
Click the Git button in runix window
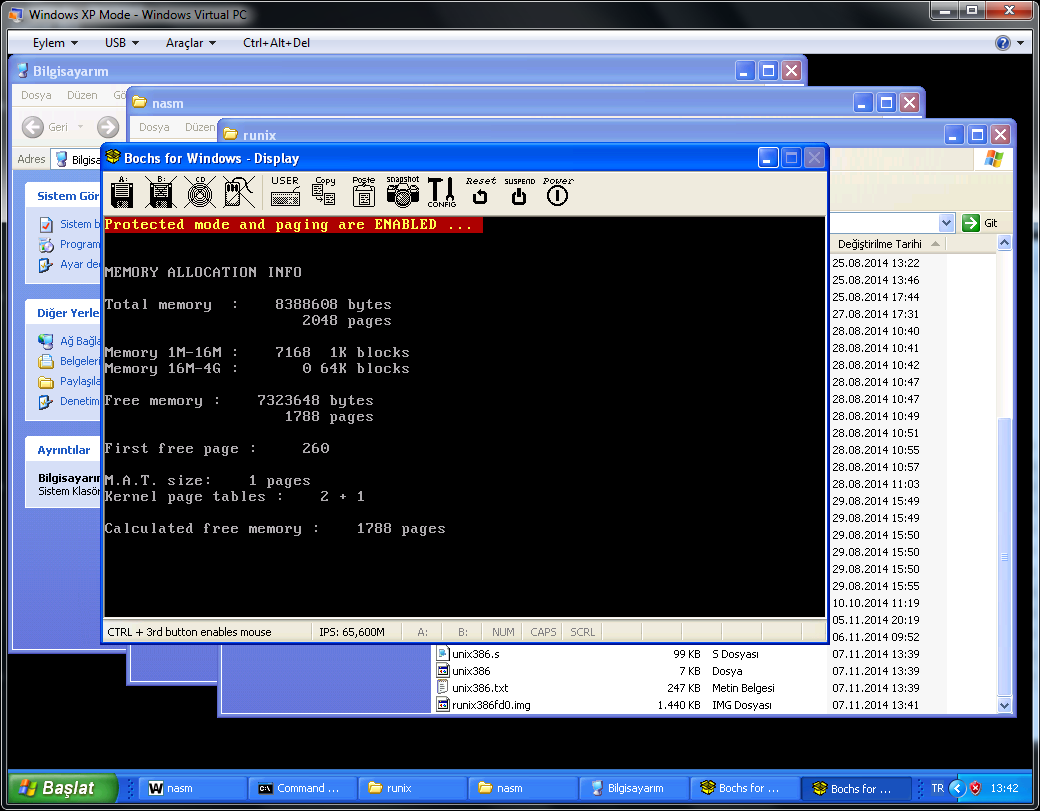(980, 223)
